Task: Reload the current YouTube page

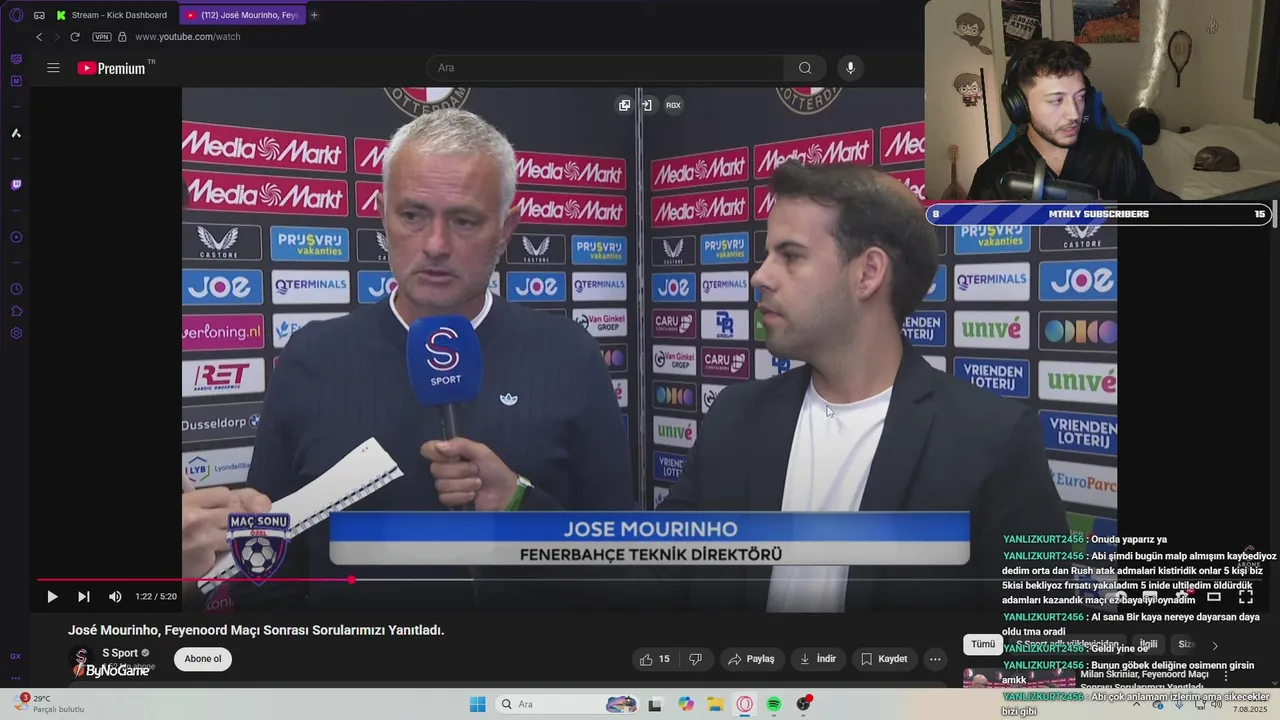Action: 75,37
